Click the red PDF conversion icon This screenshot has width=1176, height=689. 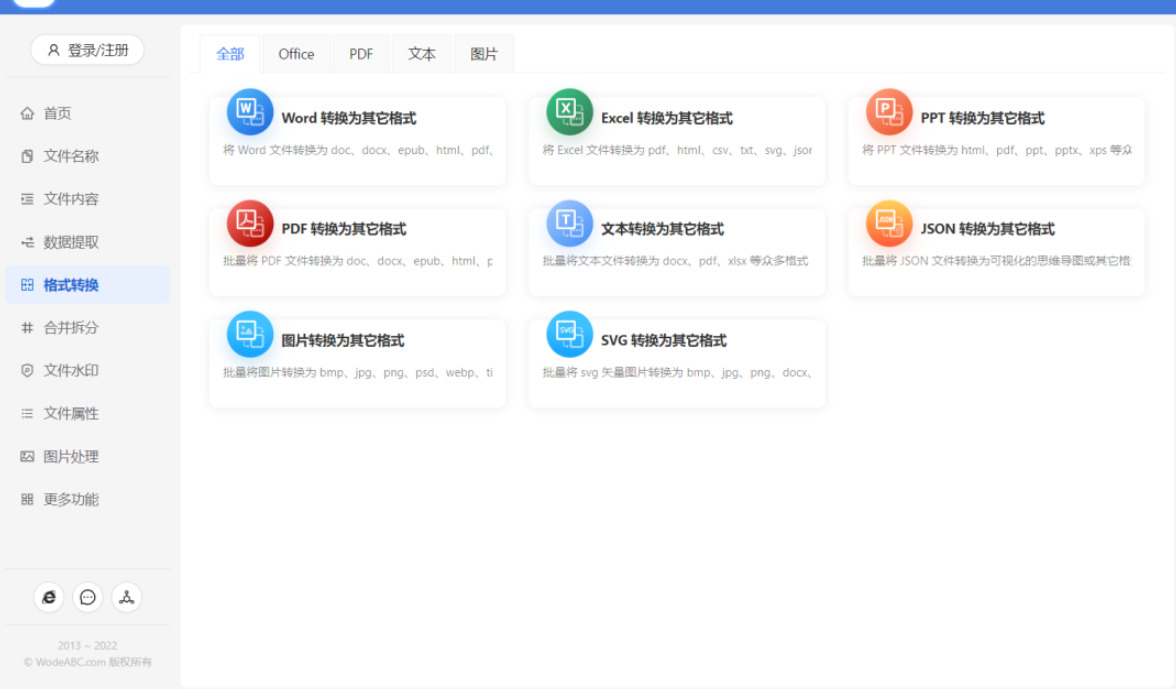click(249, 223)
